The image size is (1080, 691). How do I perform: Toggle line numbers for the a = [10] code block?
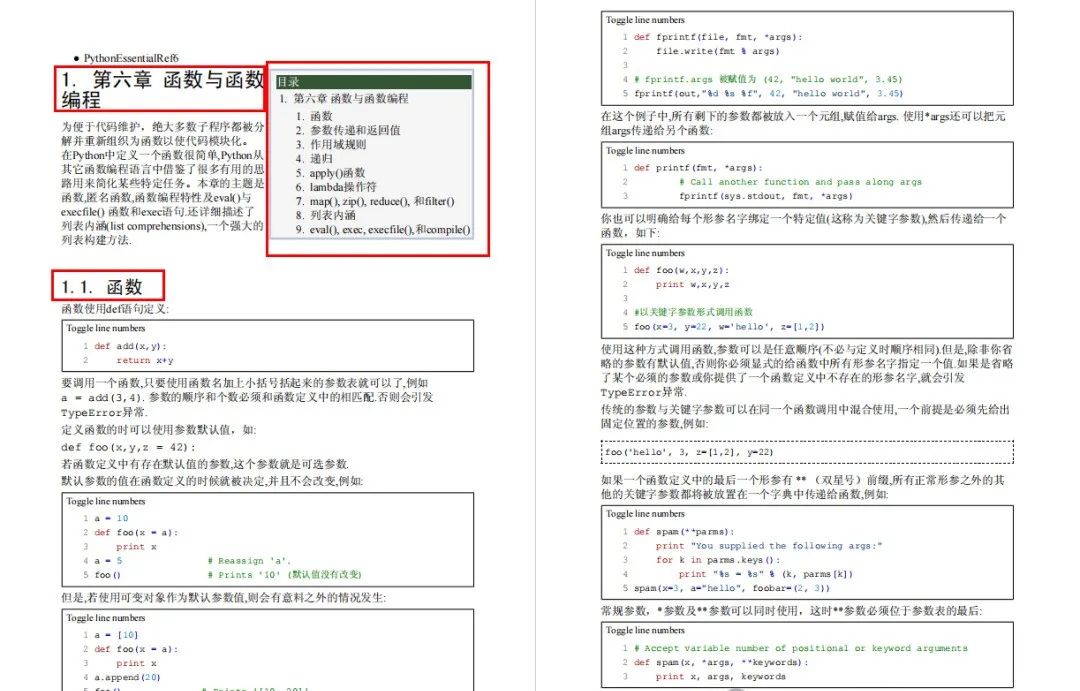[x=105, y=617]
